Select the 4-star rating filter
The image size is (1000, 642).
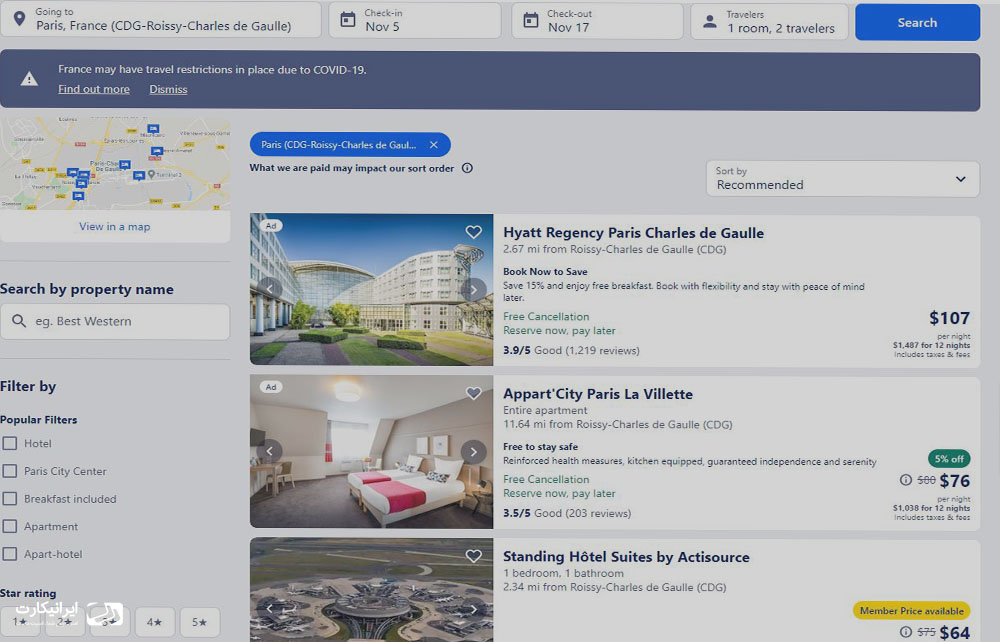tap(154, 622)
